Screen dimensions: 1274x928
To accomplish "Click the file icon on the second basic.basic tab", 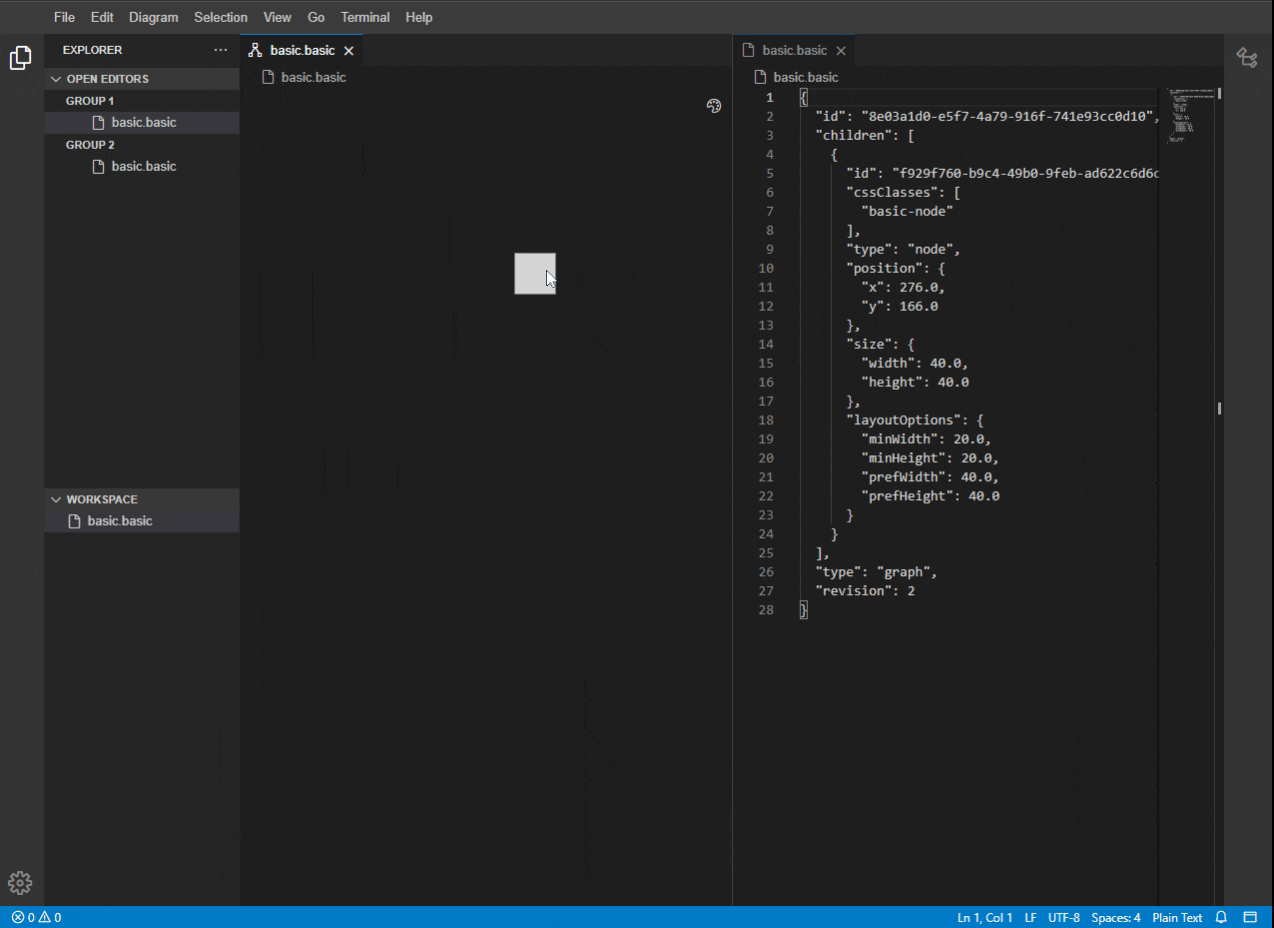I will [x=748, y=50].
